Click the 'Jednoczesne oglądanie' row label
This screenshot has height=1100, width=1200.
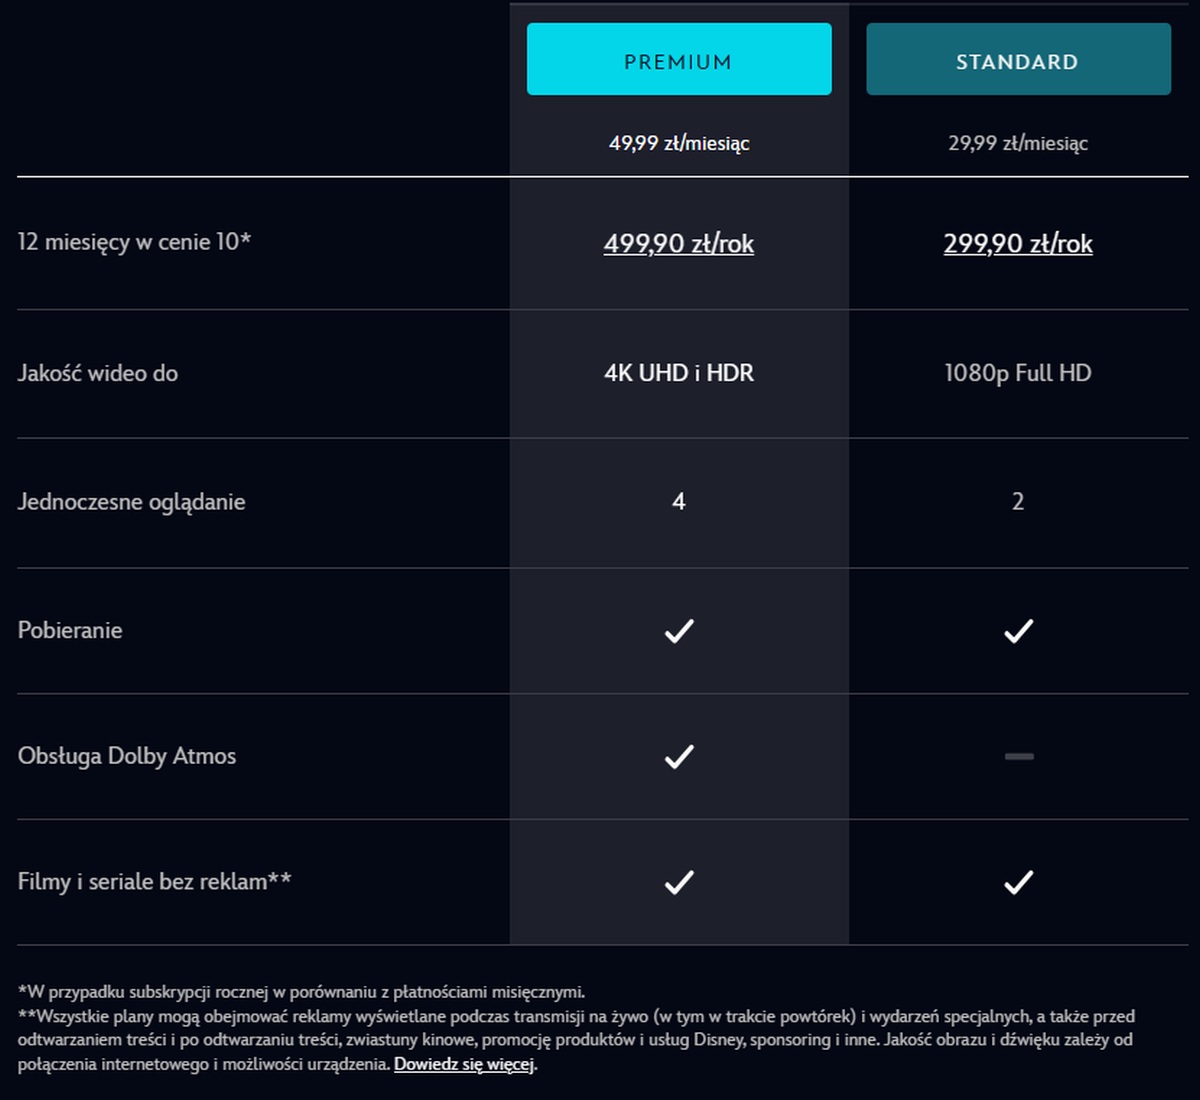point(131,502)
